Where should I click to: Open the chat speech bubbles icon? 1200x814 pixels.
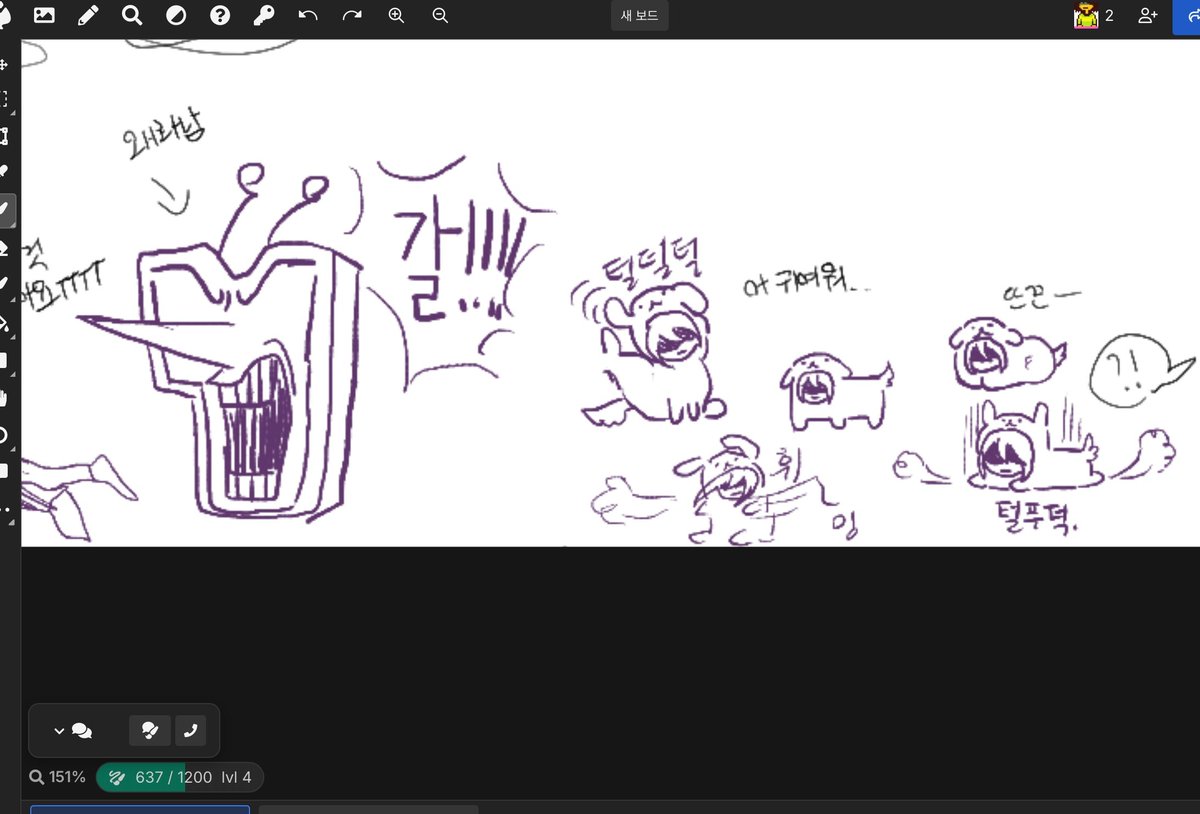[x=82, y=731]
